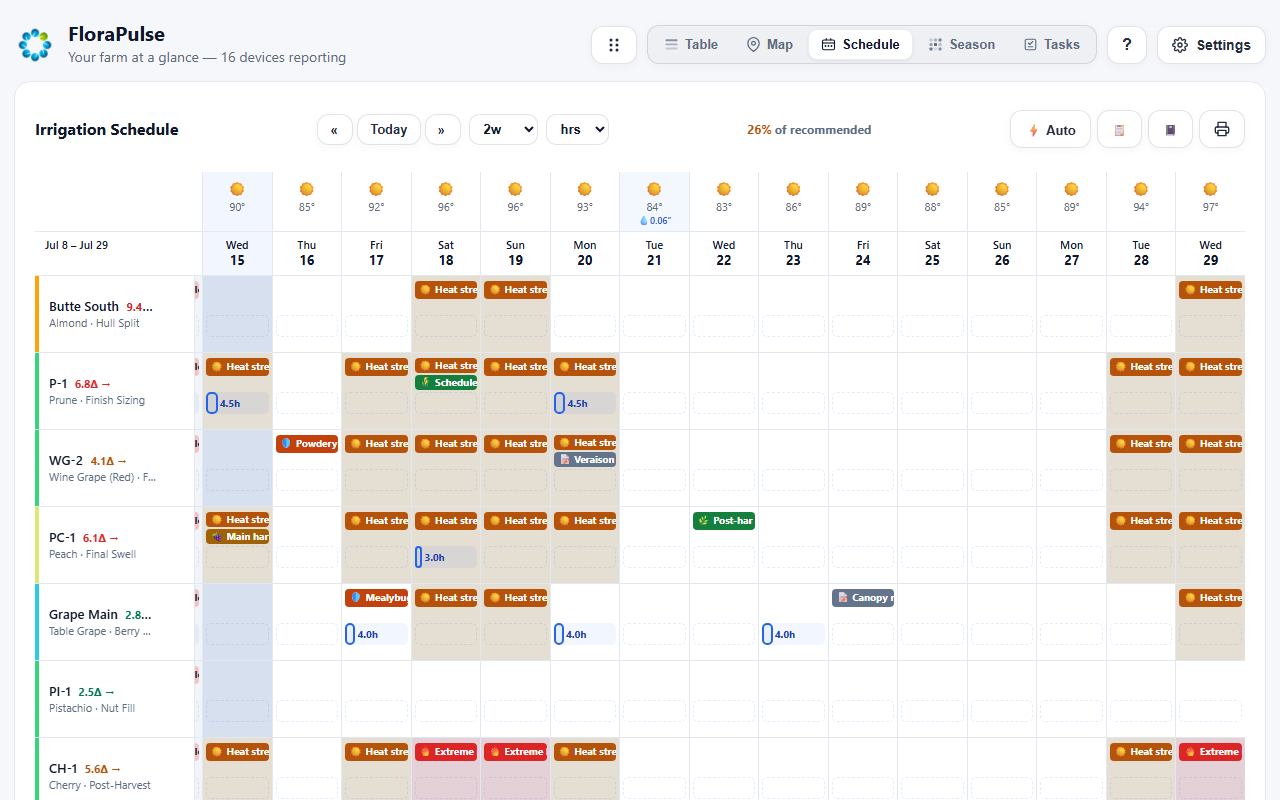Click Extreme heat alert on CH-1 Wednesday 29

click(x=1210, y=752)
